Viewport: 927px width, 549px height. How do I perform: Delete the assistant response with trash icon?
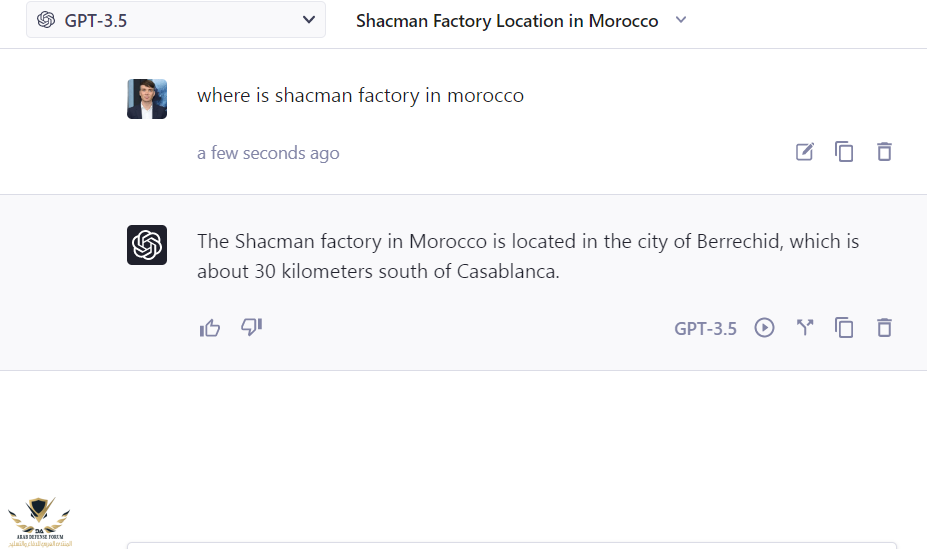click(884, 328)
